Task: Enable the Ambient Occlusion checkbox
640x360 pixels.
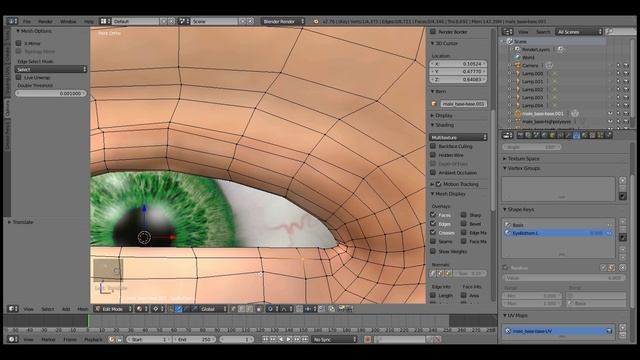Action: click(x=433, y=173)
